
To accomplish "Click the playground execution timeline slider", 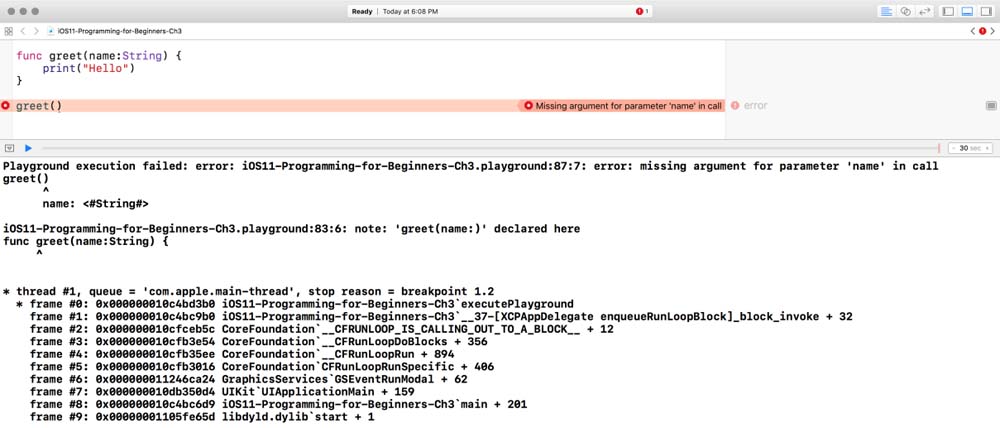I will 490,148.
